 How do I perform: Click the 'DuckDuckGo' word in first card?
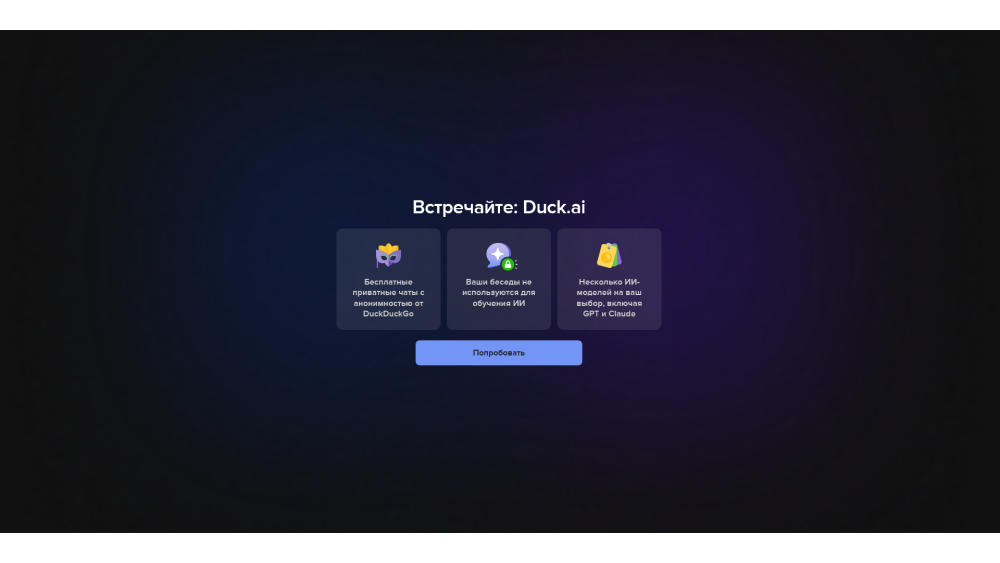coord(388,314)
